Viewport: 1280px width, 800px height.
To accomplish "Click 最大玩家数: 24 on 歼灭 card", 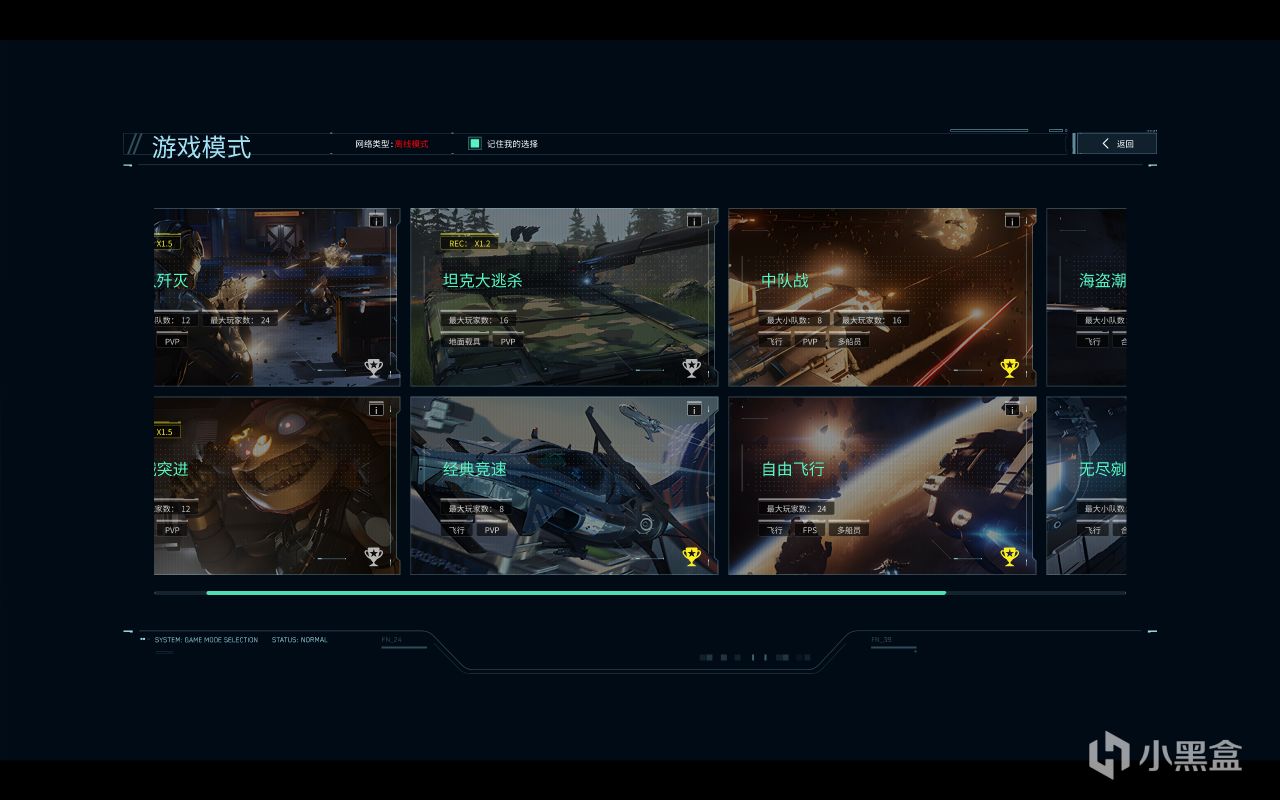I will [x=240, y=320].
